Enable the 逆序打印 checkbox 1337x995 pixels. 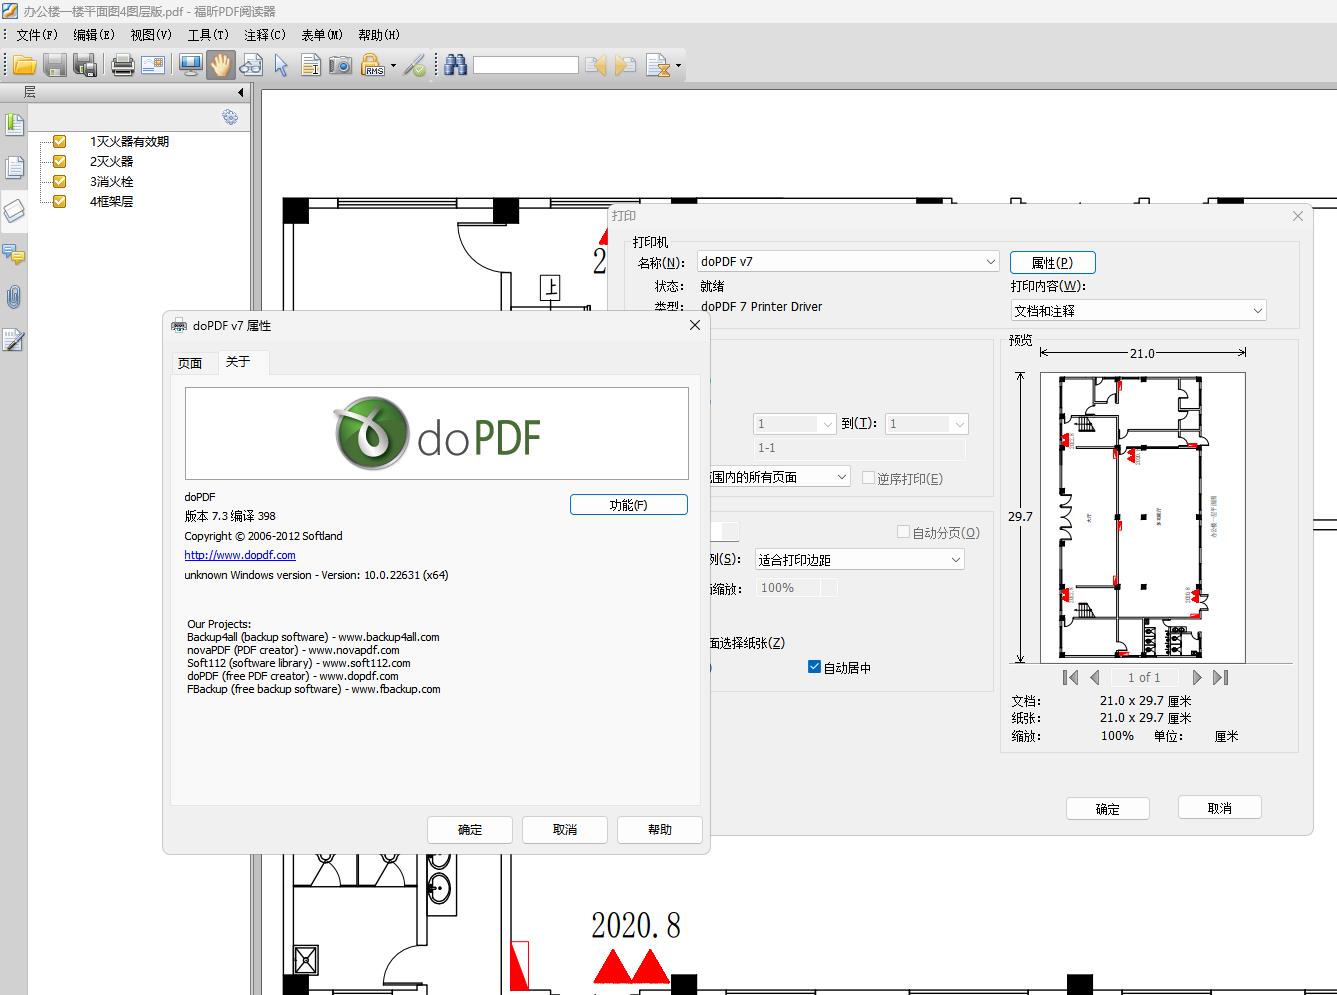pos(868,478)
